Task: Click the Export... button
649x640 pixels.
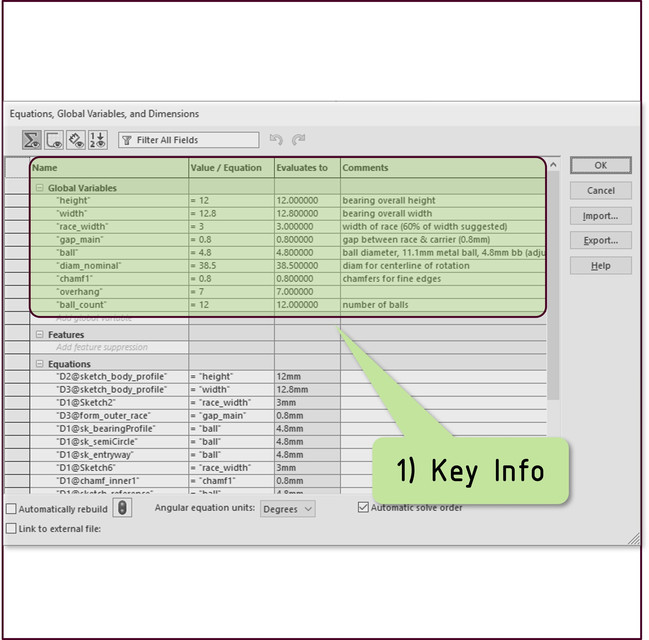Action: [600, 241]
